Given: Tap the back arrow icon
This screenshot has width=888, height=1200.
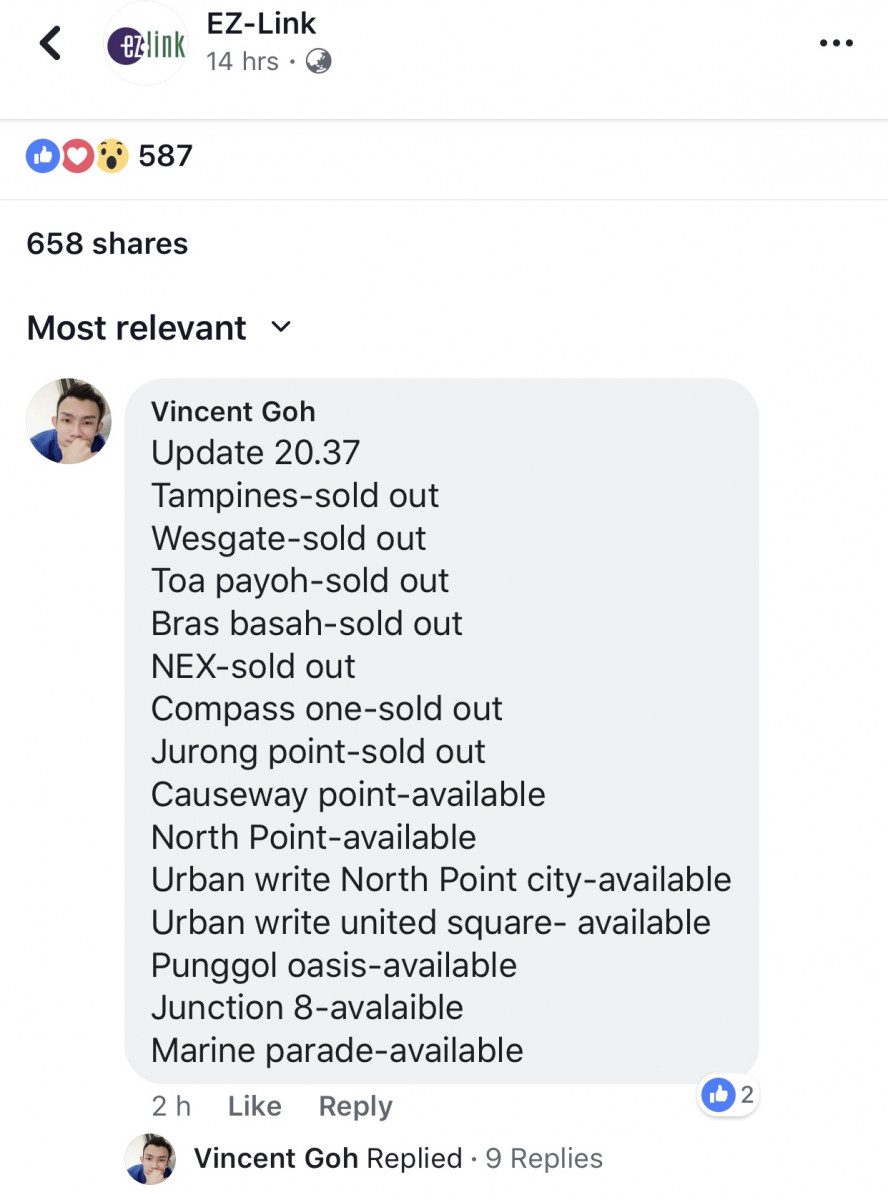Looking at the screenshot, I should pyautogui.click(x=50, y=43).
